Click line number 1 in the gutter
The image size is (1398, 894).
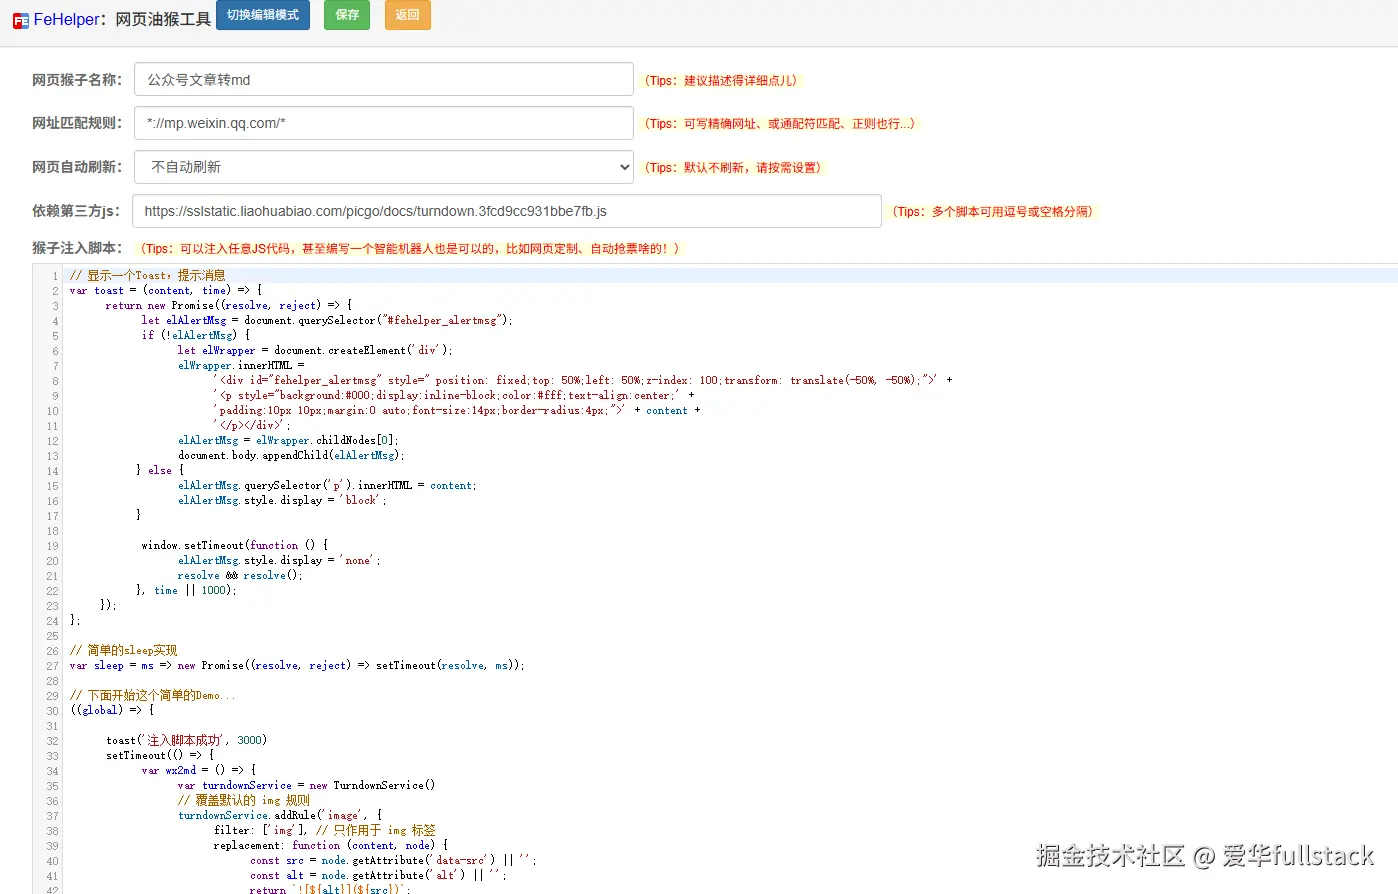(x=55, y=275)
